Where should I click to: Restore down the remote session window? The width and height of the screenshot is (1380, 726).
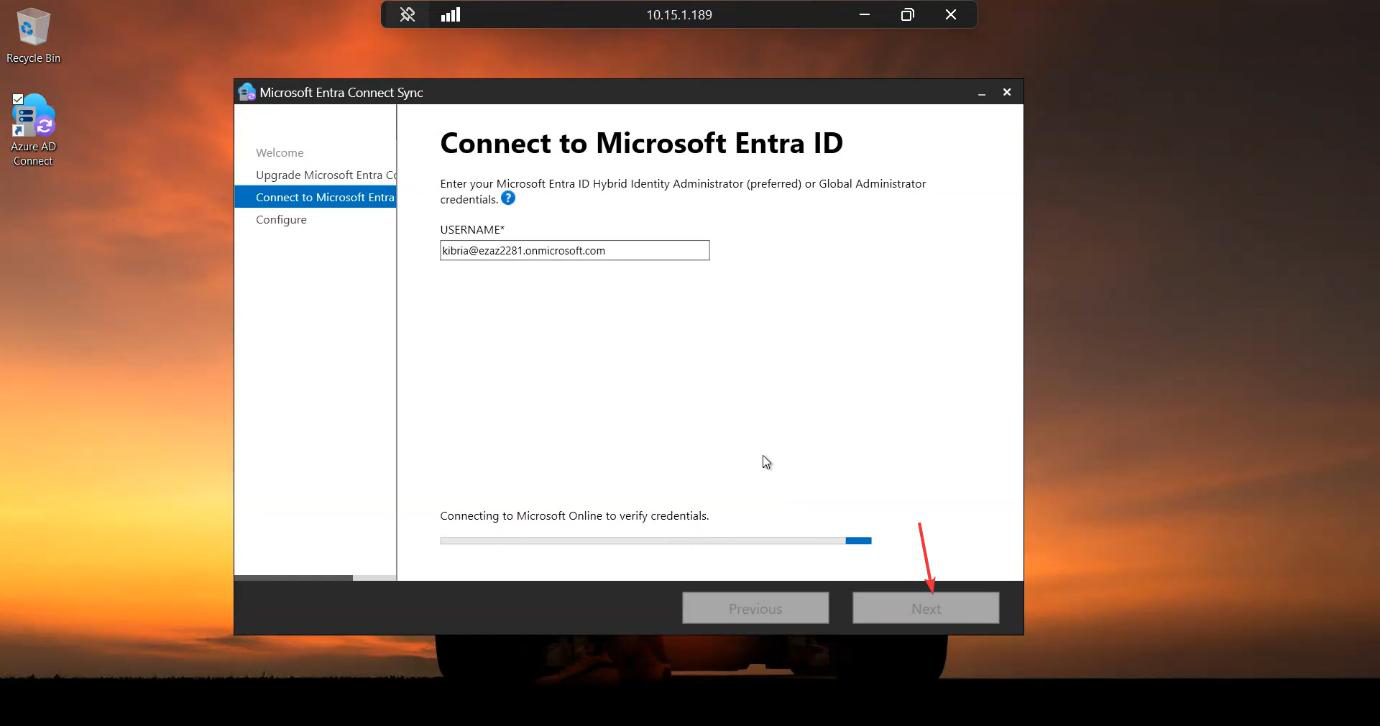tap(907, 15)
